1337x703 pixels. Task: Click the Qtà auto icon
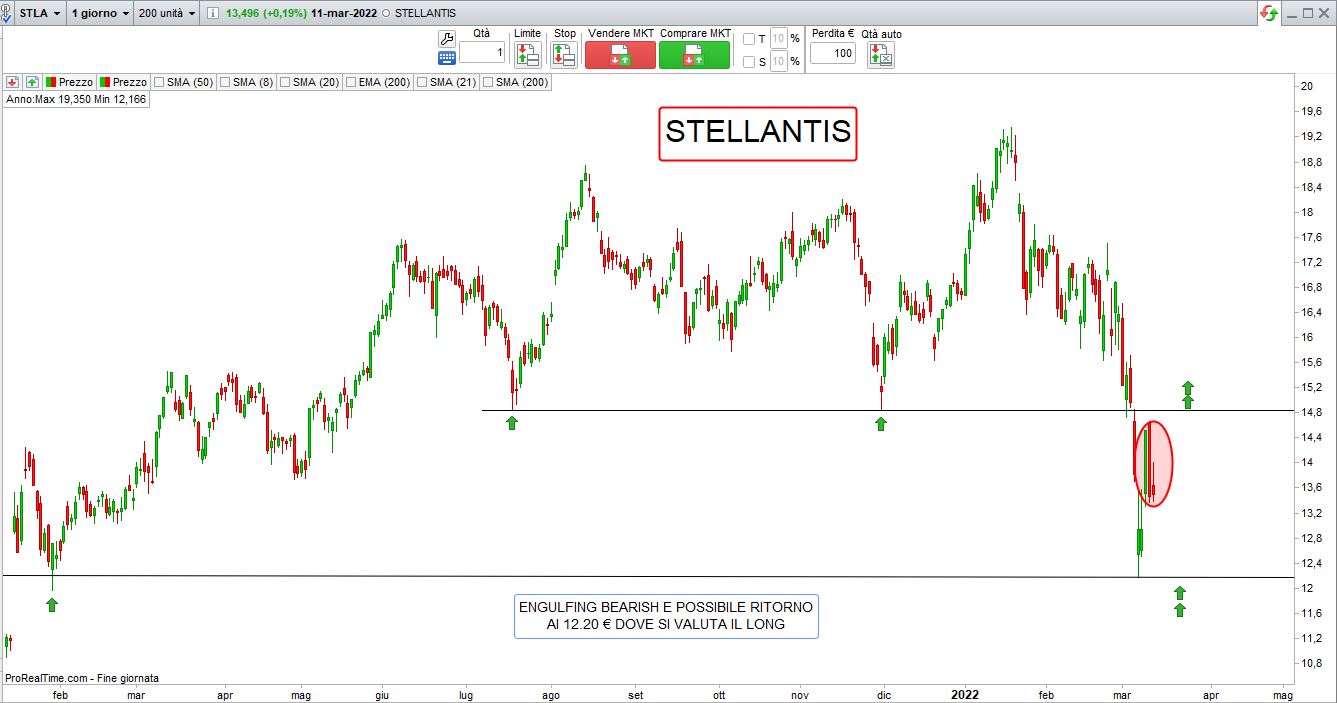coord(881,55)
